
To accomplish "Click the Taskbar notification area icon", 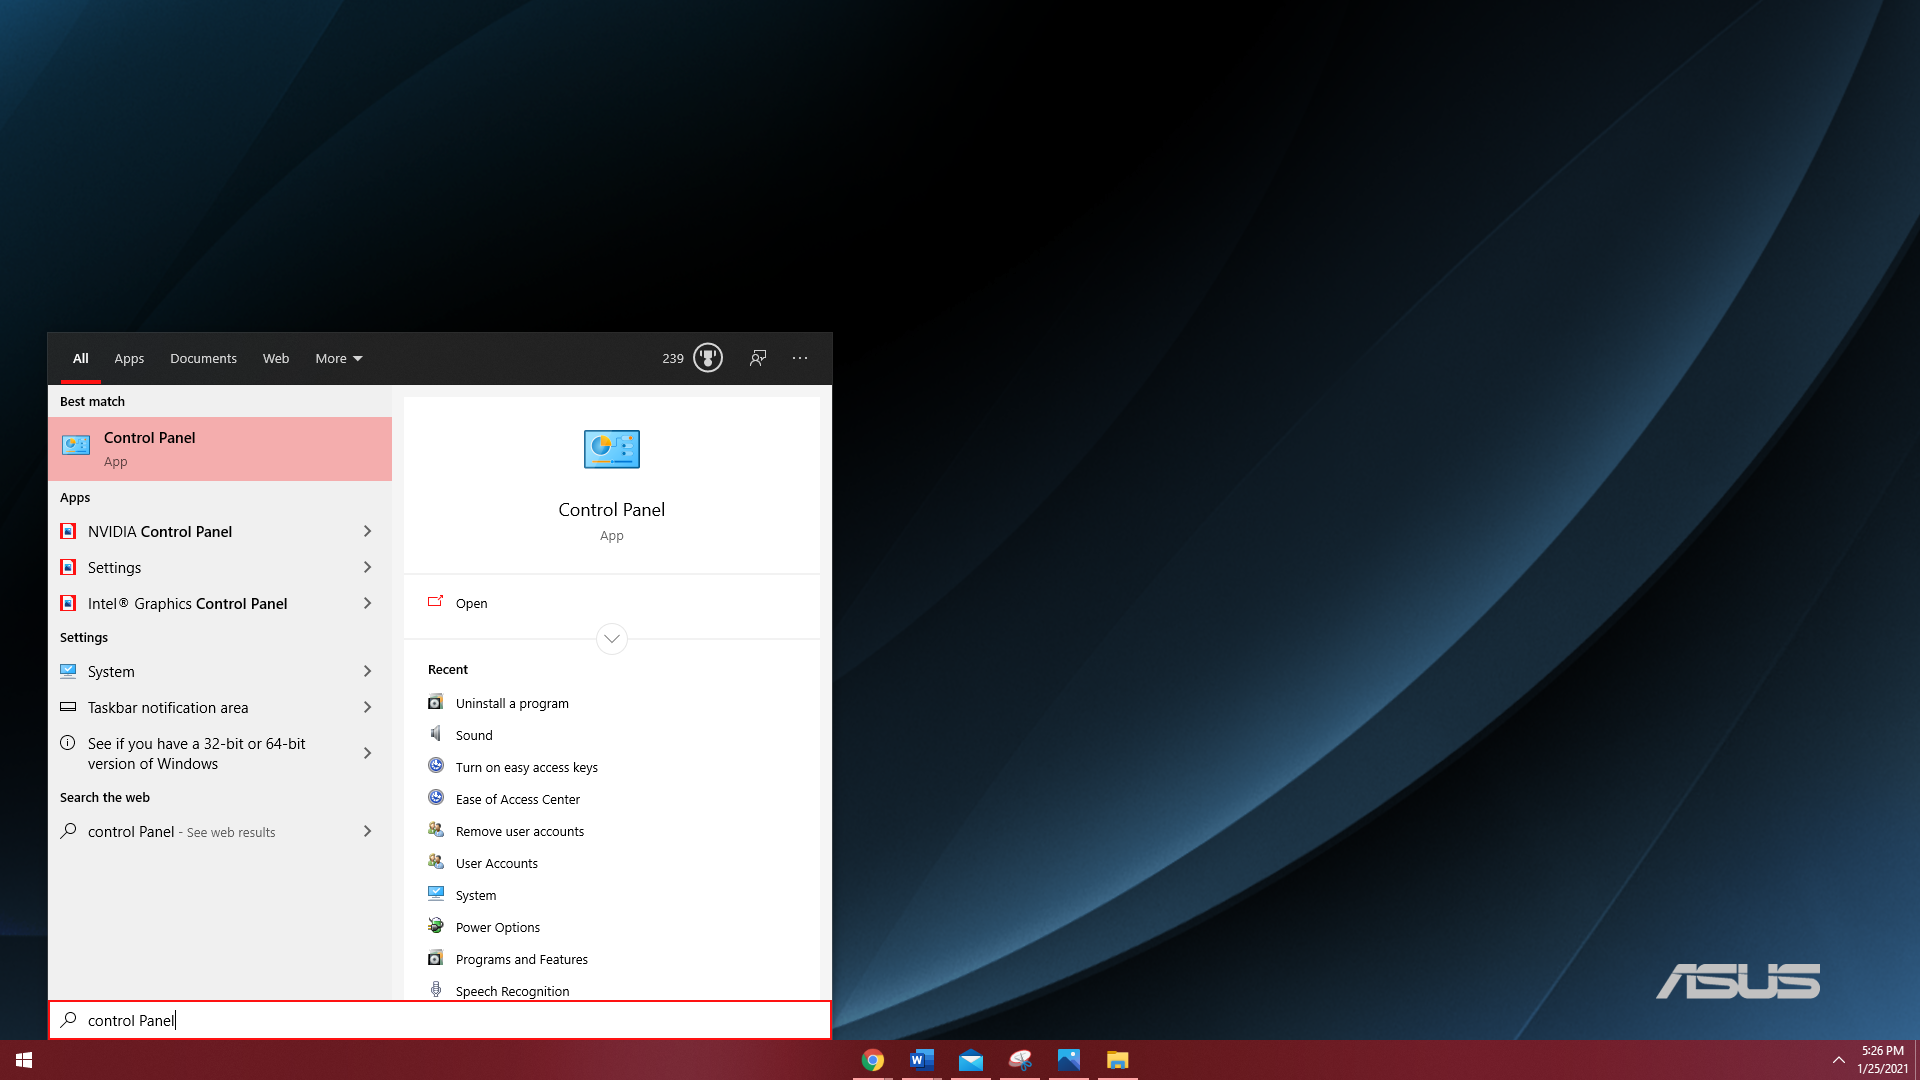I will point(68,707).
